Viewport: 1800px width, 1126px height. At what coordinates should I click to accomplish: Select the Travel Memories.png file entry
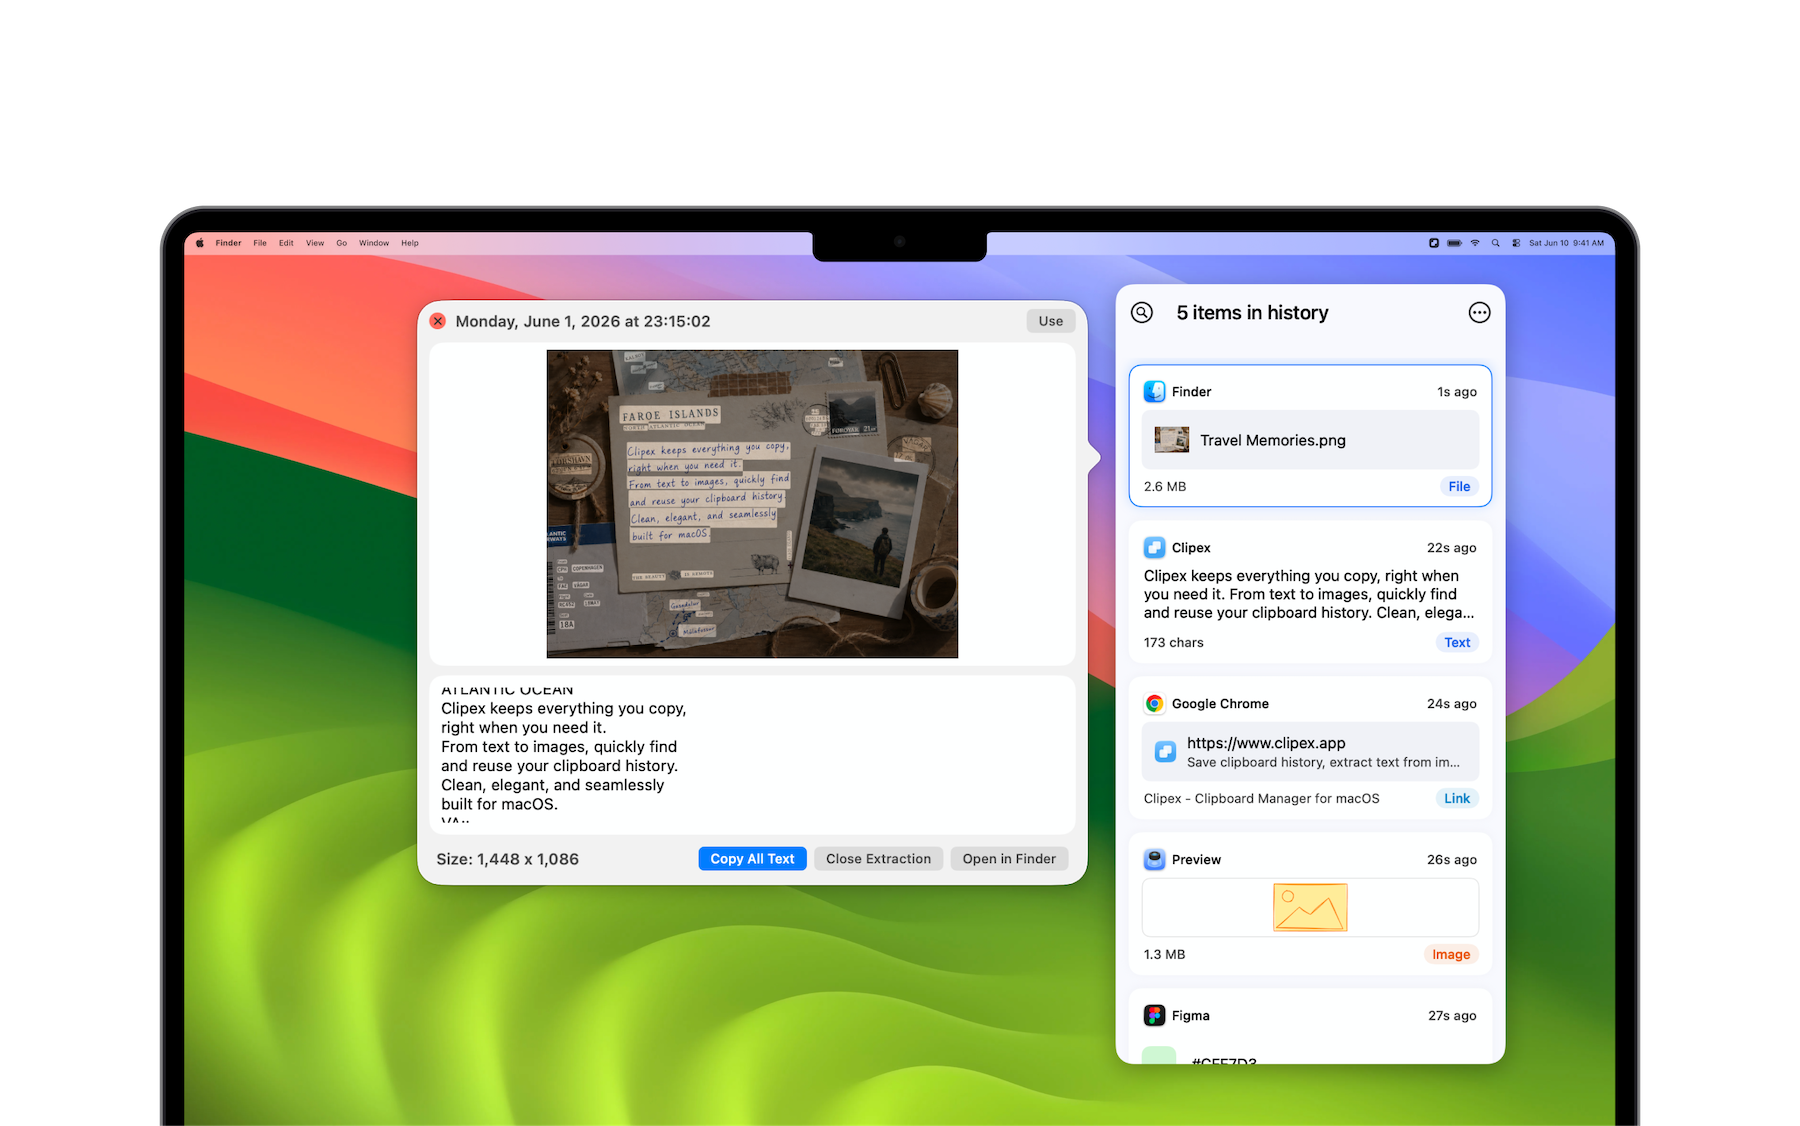1310,440
